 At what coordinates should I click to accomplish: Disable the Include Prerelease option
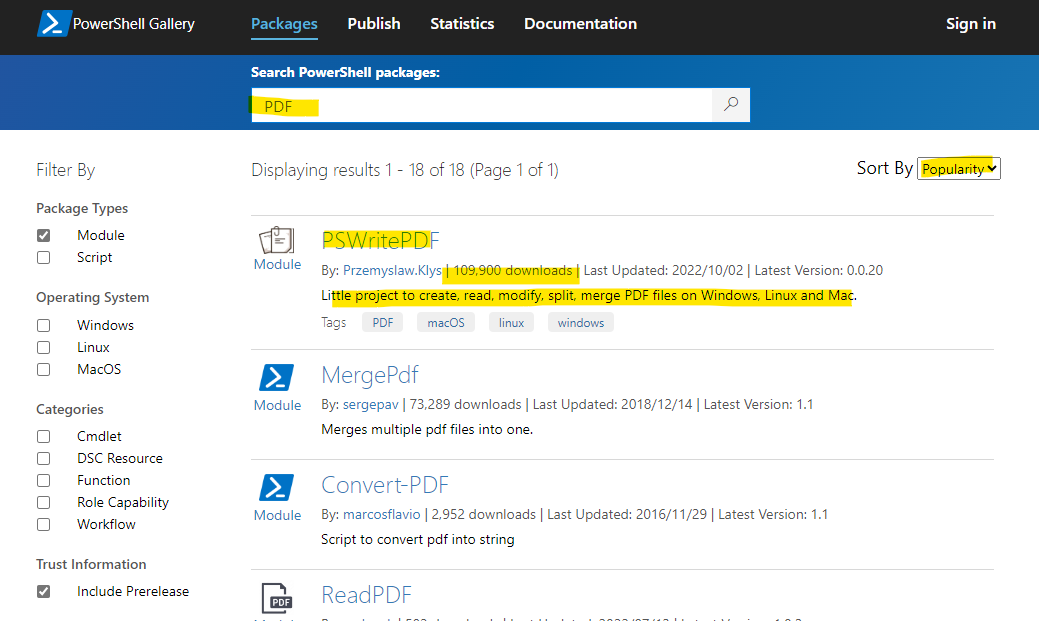click(43, 590)
